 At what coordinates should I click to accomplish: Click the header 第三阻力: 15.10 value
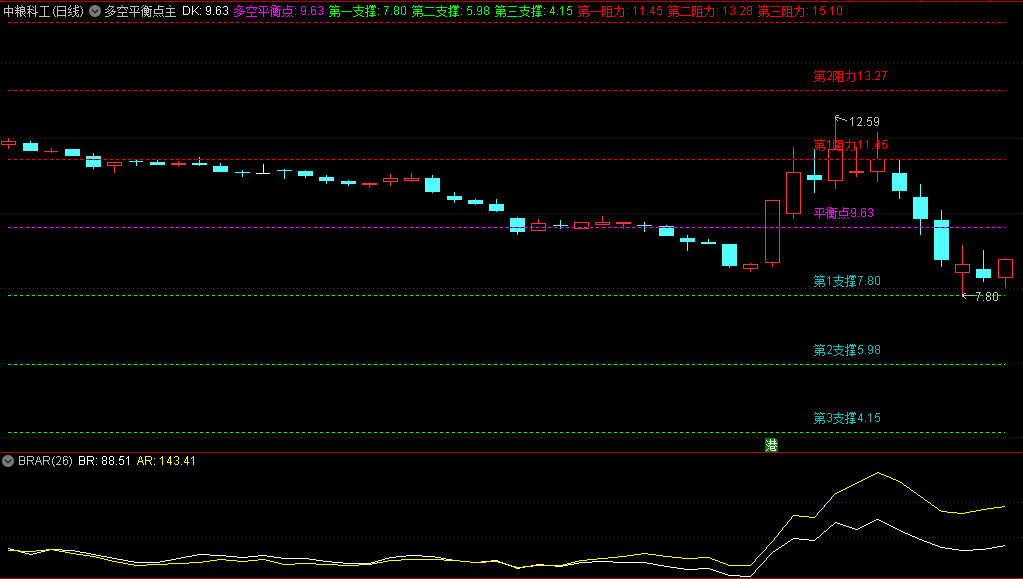click(800, 11)
